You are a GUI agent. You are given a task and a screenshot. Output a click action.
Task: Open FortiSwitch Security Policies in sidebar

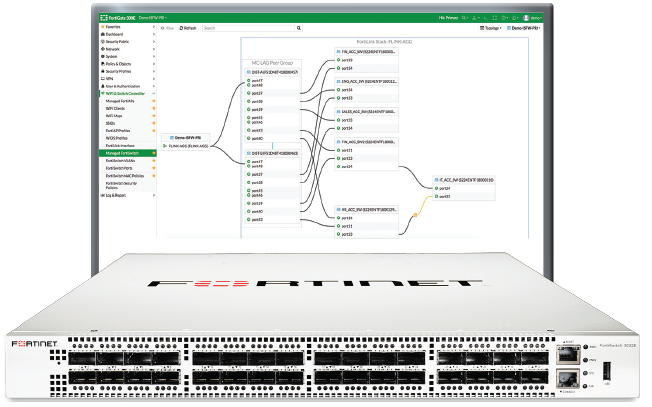pos(121,185)
